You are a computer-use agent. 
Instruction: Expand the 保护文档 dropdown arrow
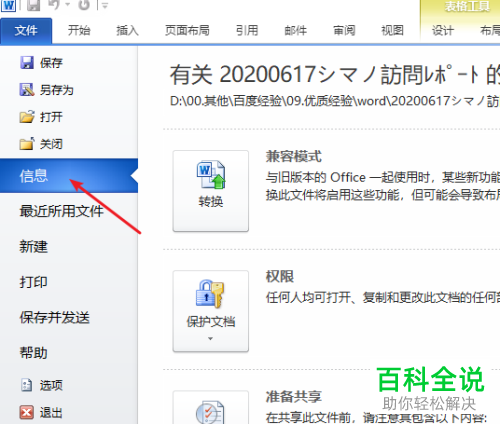(x=210, y=339)
